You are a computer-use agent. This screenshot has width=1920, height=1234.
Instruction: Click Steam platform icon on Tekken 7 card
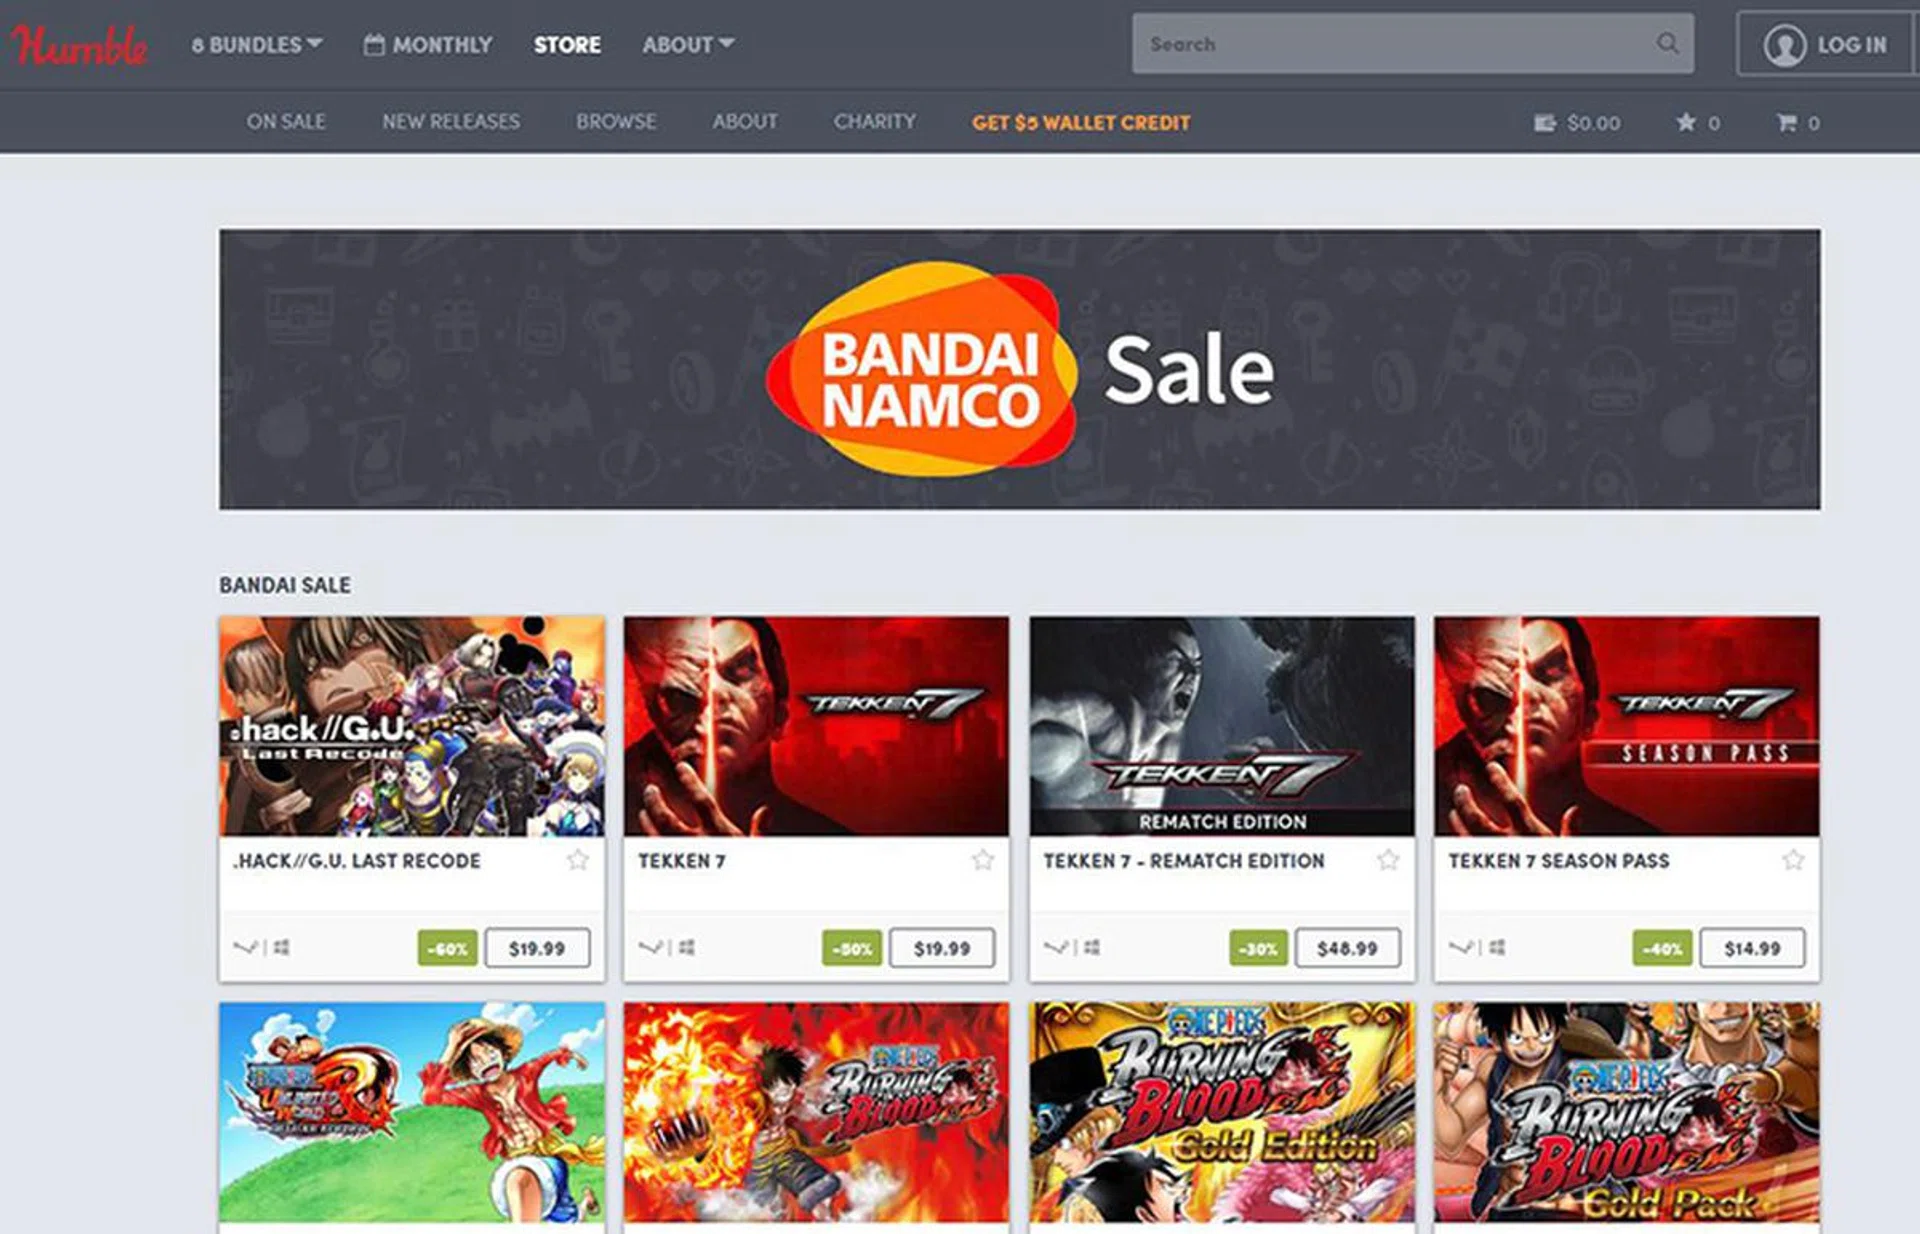650,947
